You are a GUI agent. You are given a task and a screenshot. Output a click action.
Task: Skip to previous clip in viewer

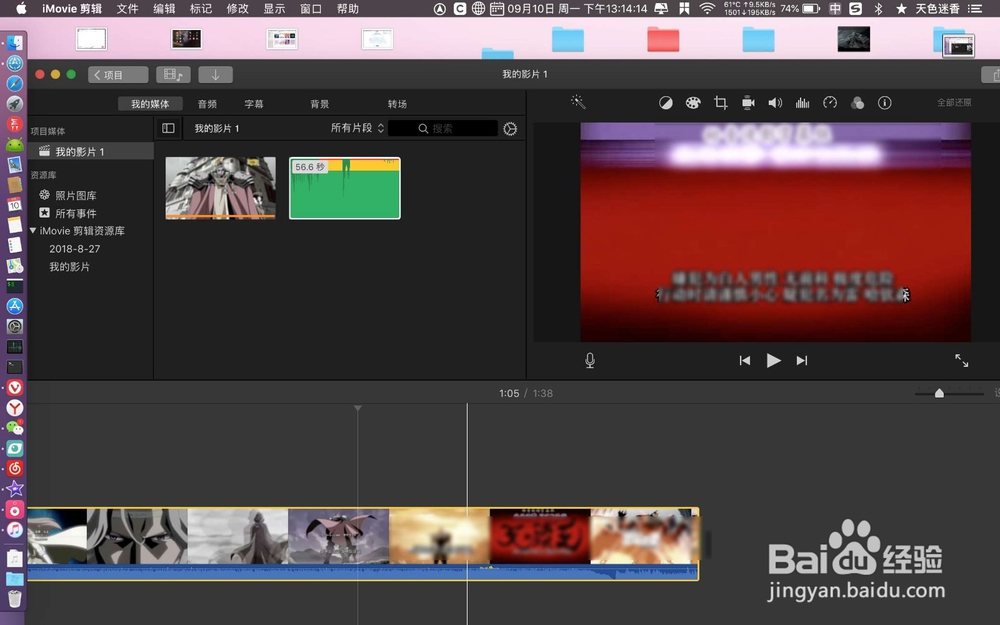744,360
